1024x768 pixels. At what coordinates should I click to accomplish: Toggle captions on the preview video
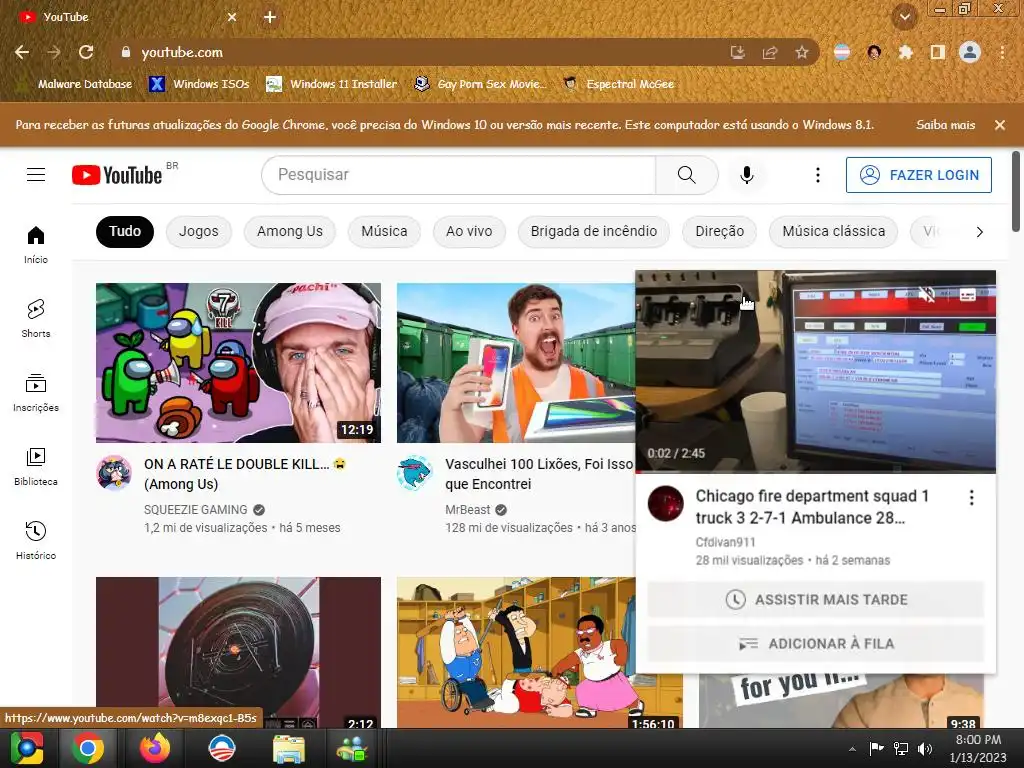967,295
